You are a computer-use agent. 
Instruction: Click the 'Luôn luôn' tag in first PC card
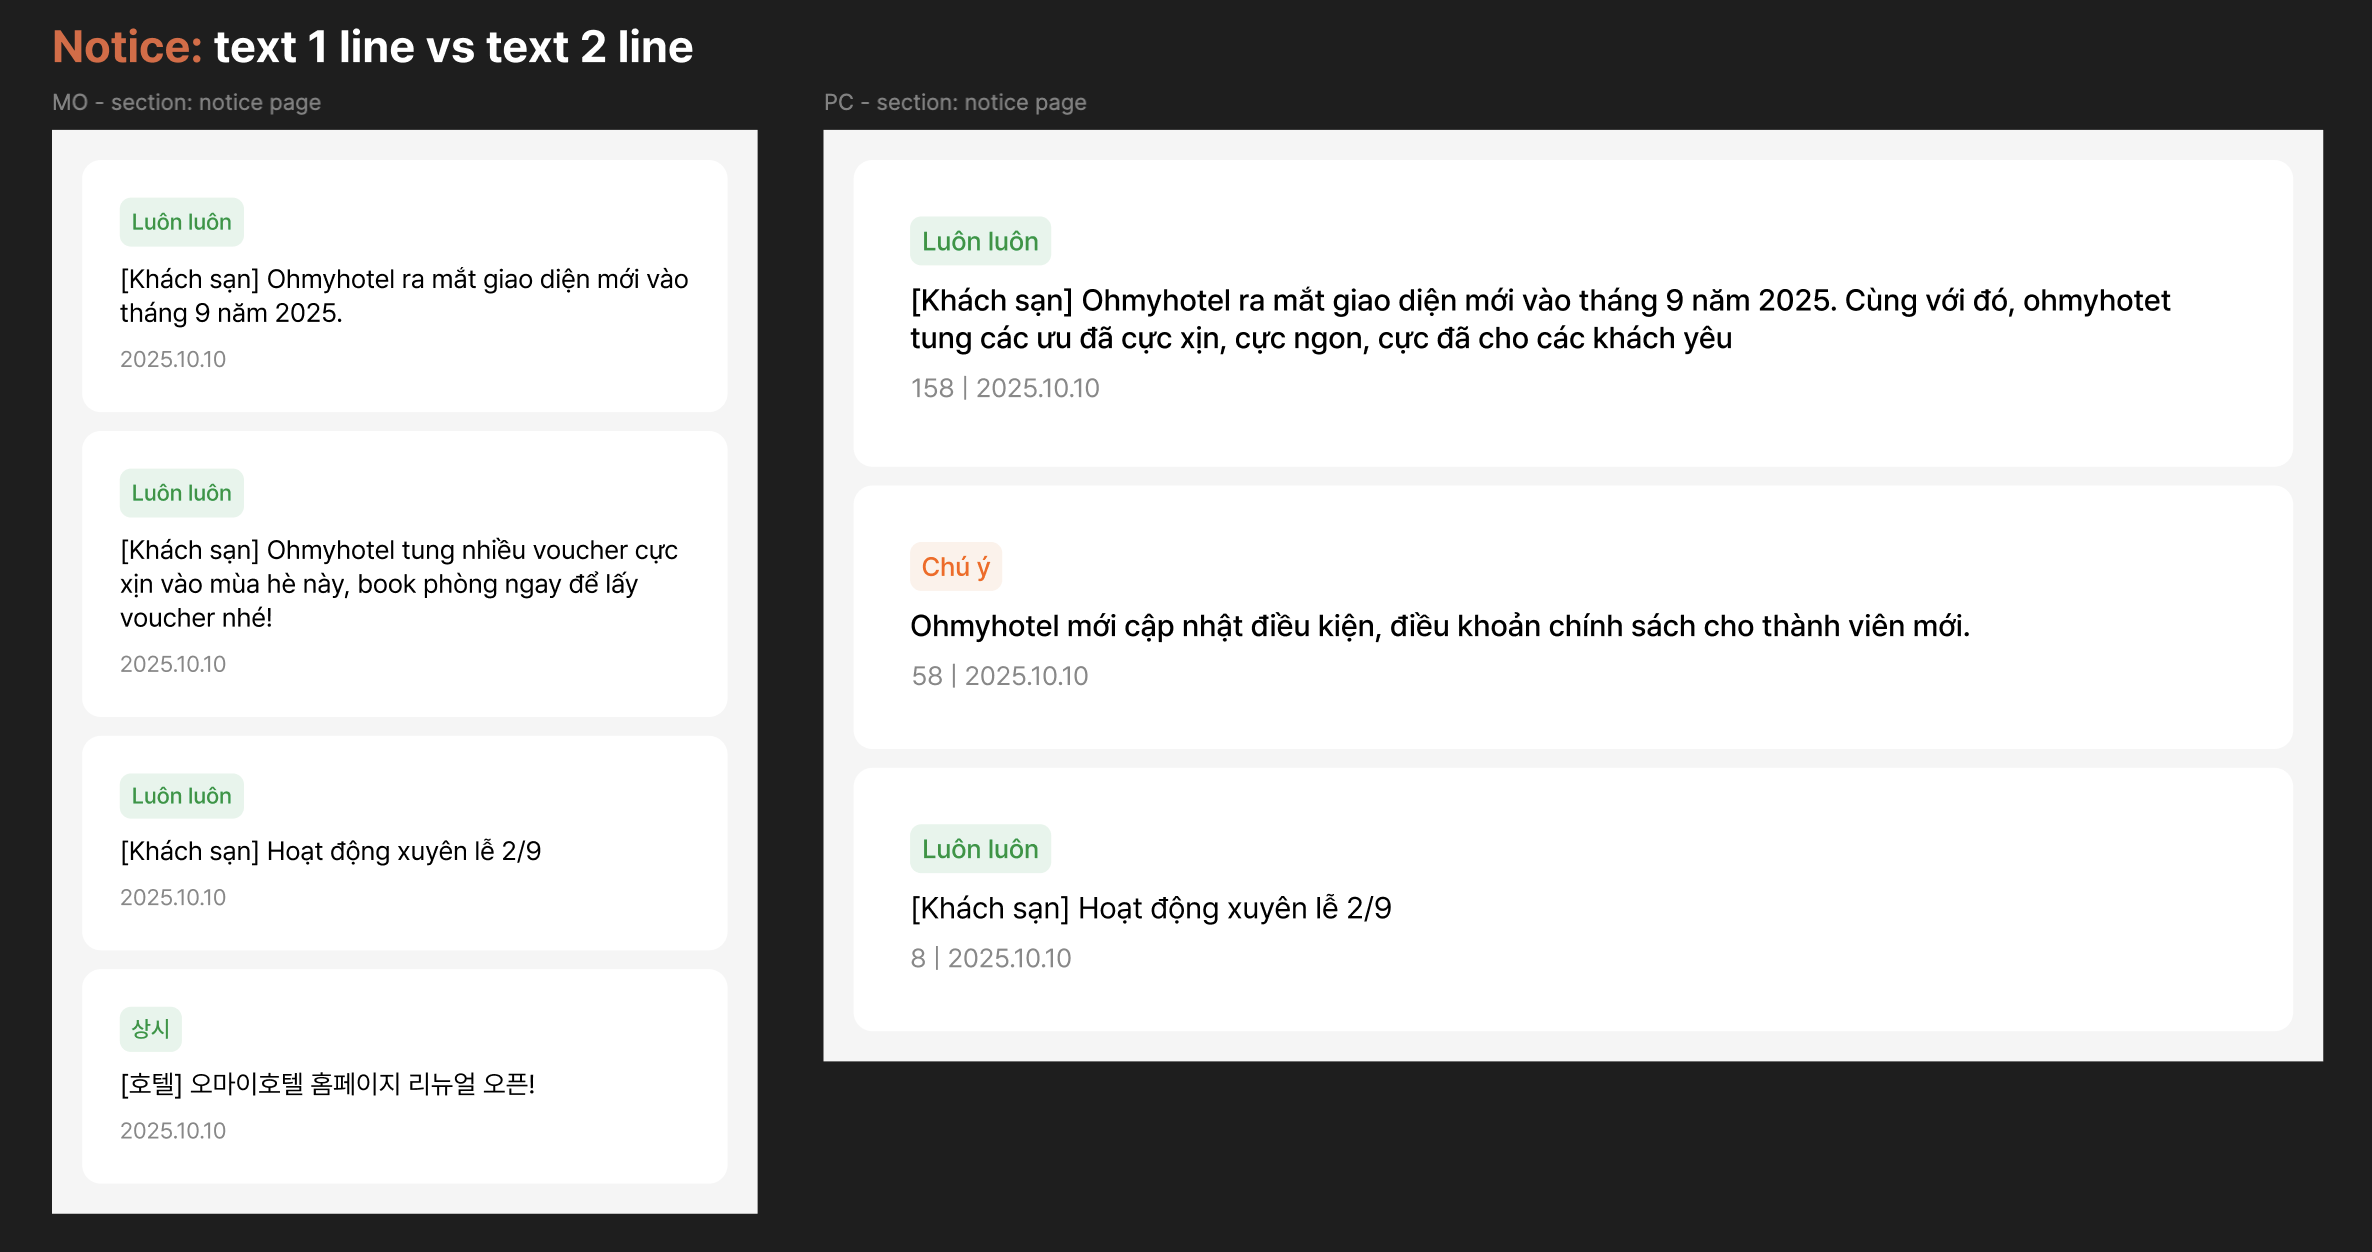pos(980,241)
